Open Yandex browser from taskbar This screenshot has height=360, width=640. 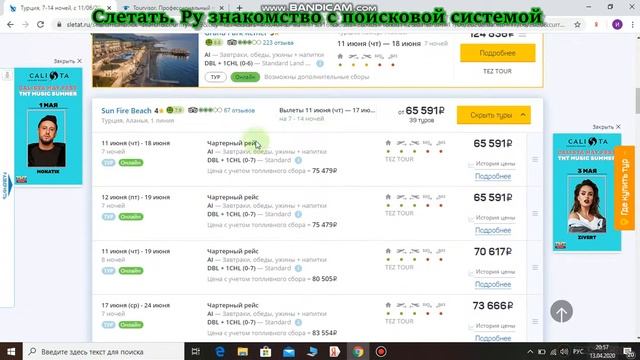[x=335, y=351]
